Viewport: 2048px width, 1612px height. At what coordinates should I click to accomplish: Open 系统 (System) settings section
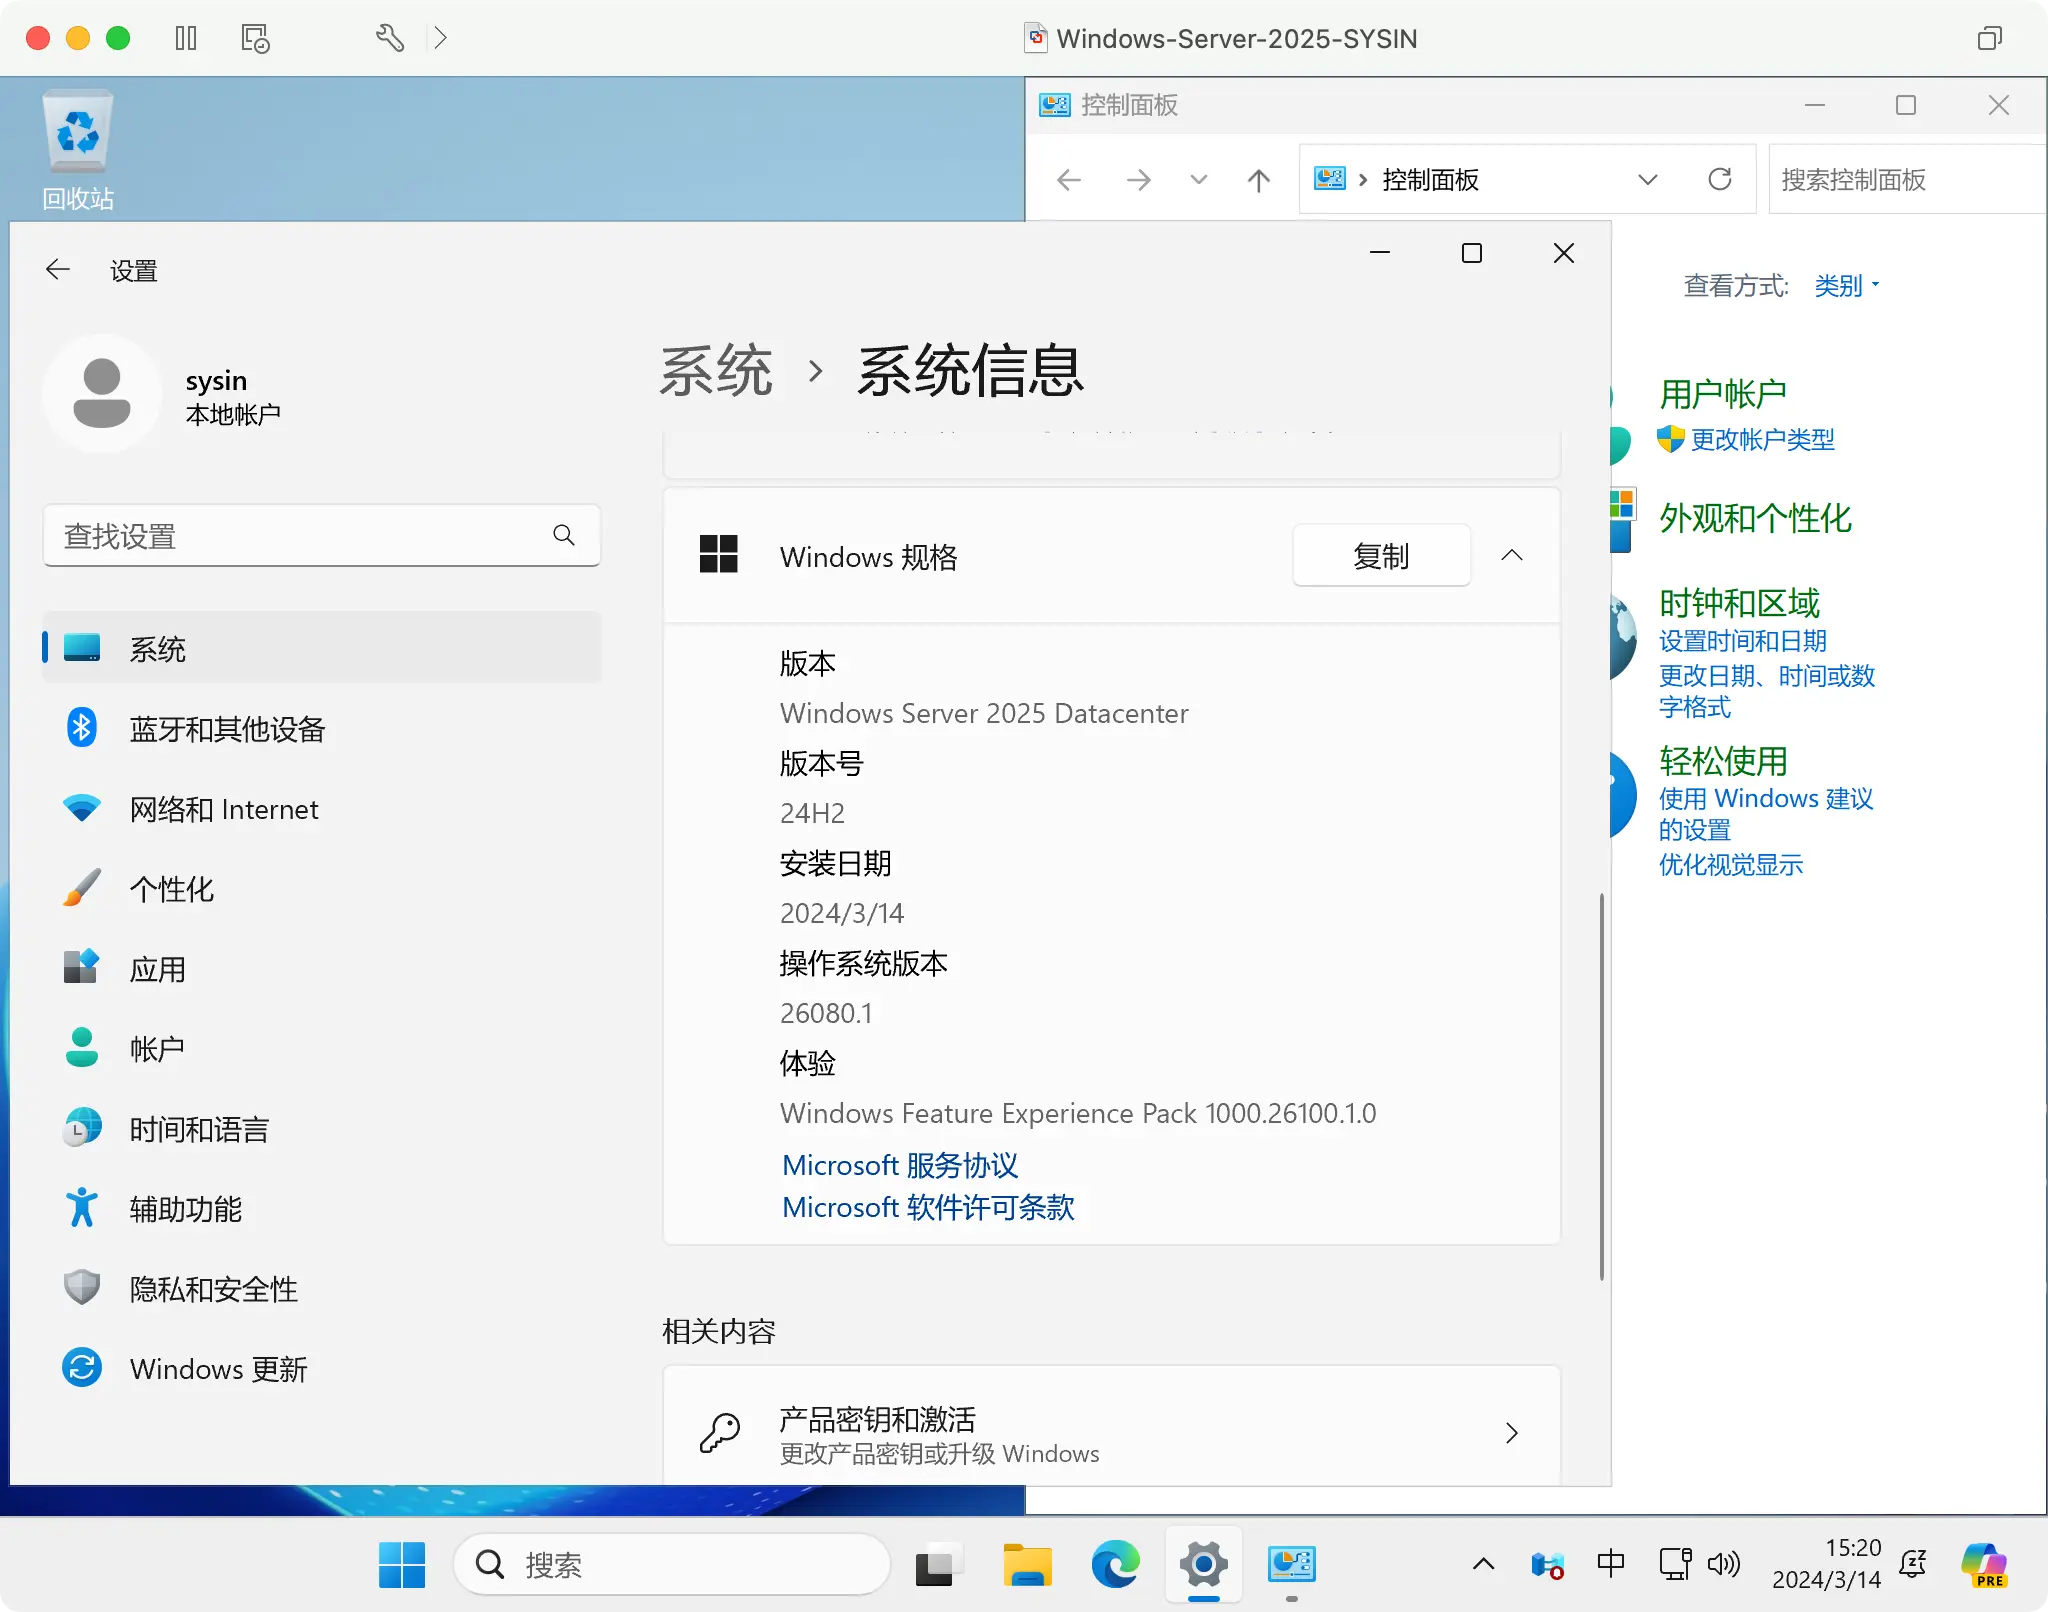click(x=161, y=648)
